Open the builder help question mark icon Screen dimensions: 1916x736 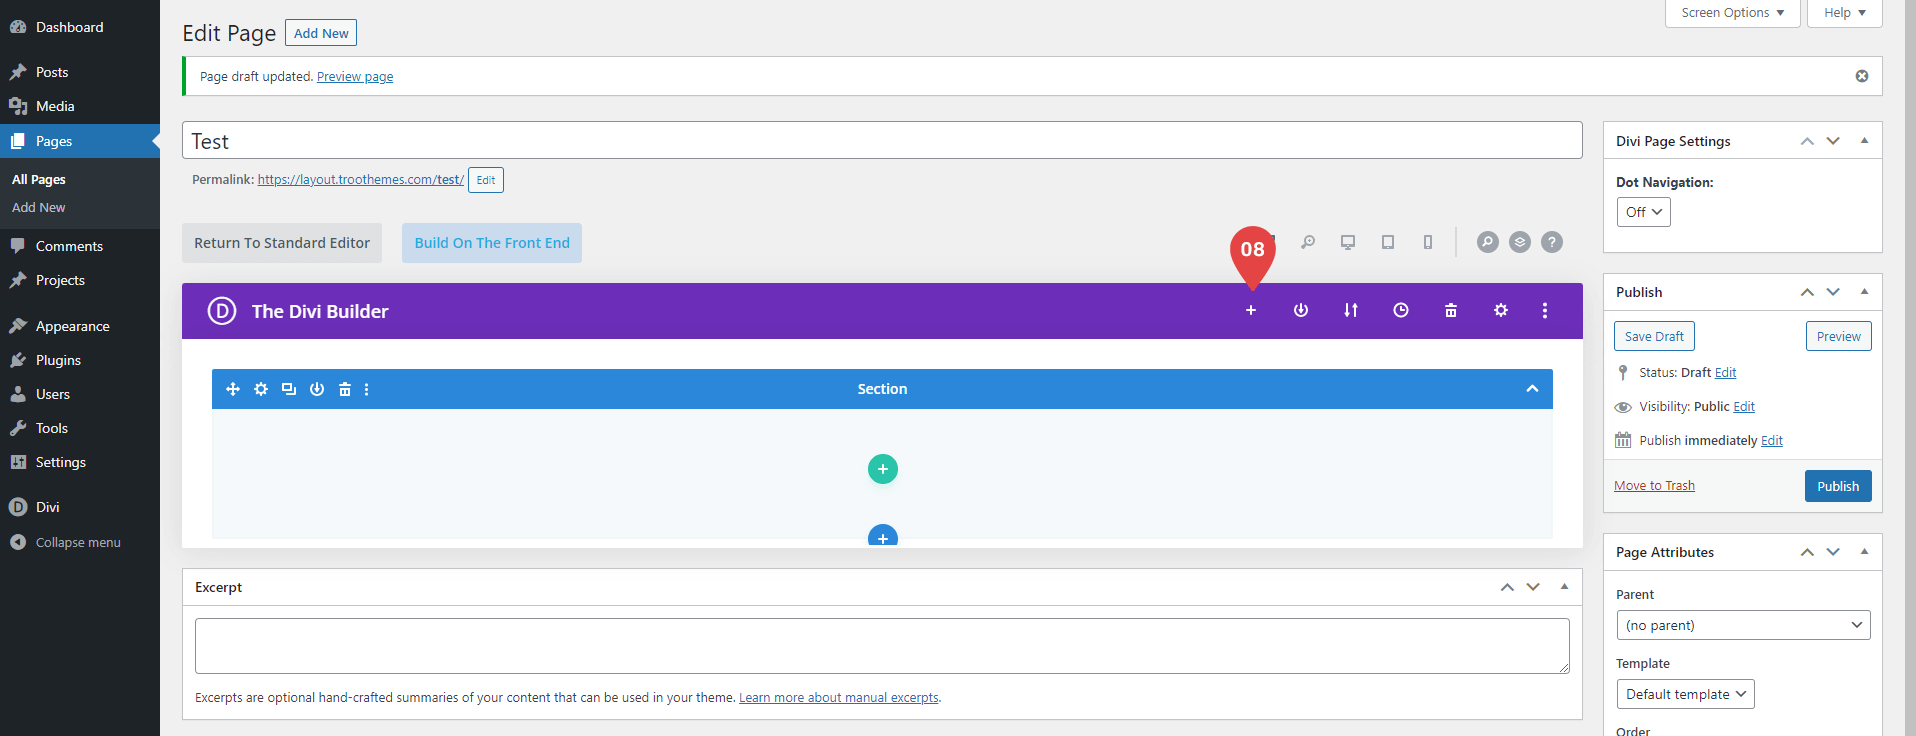(x=1552, y=242)
